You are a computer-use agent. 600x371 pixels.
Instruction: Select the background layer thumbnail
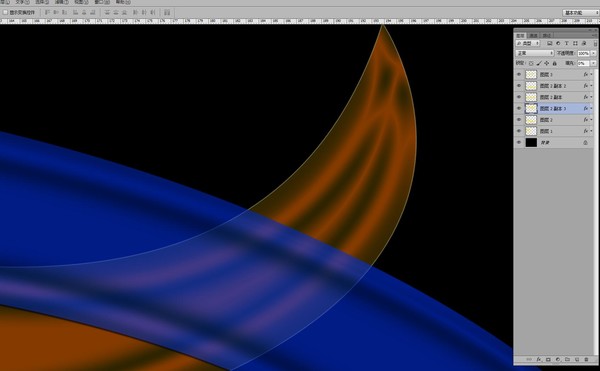click(x=531, y=143)
